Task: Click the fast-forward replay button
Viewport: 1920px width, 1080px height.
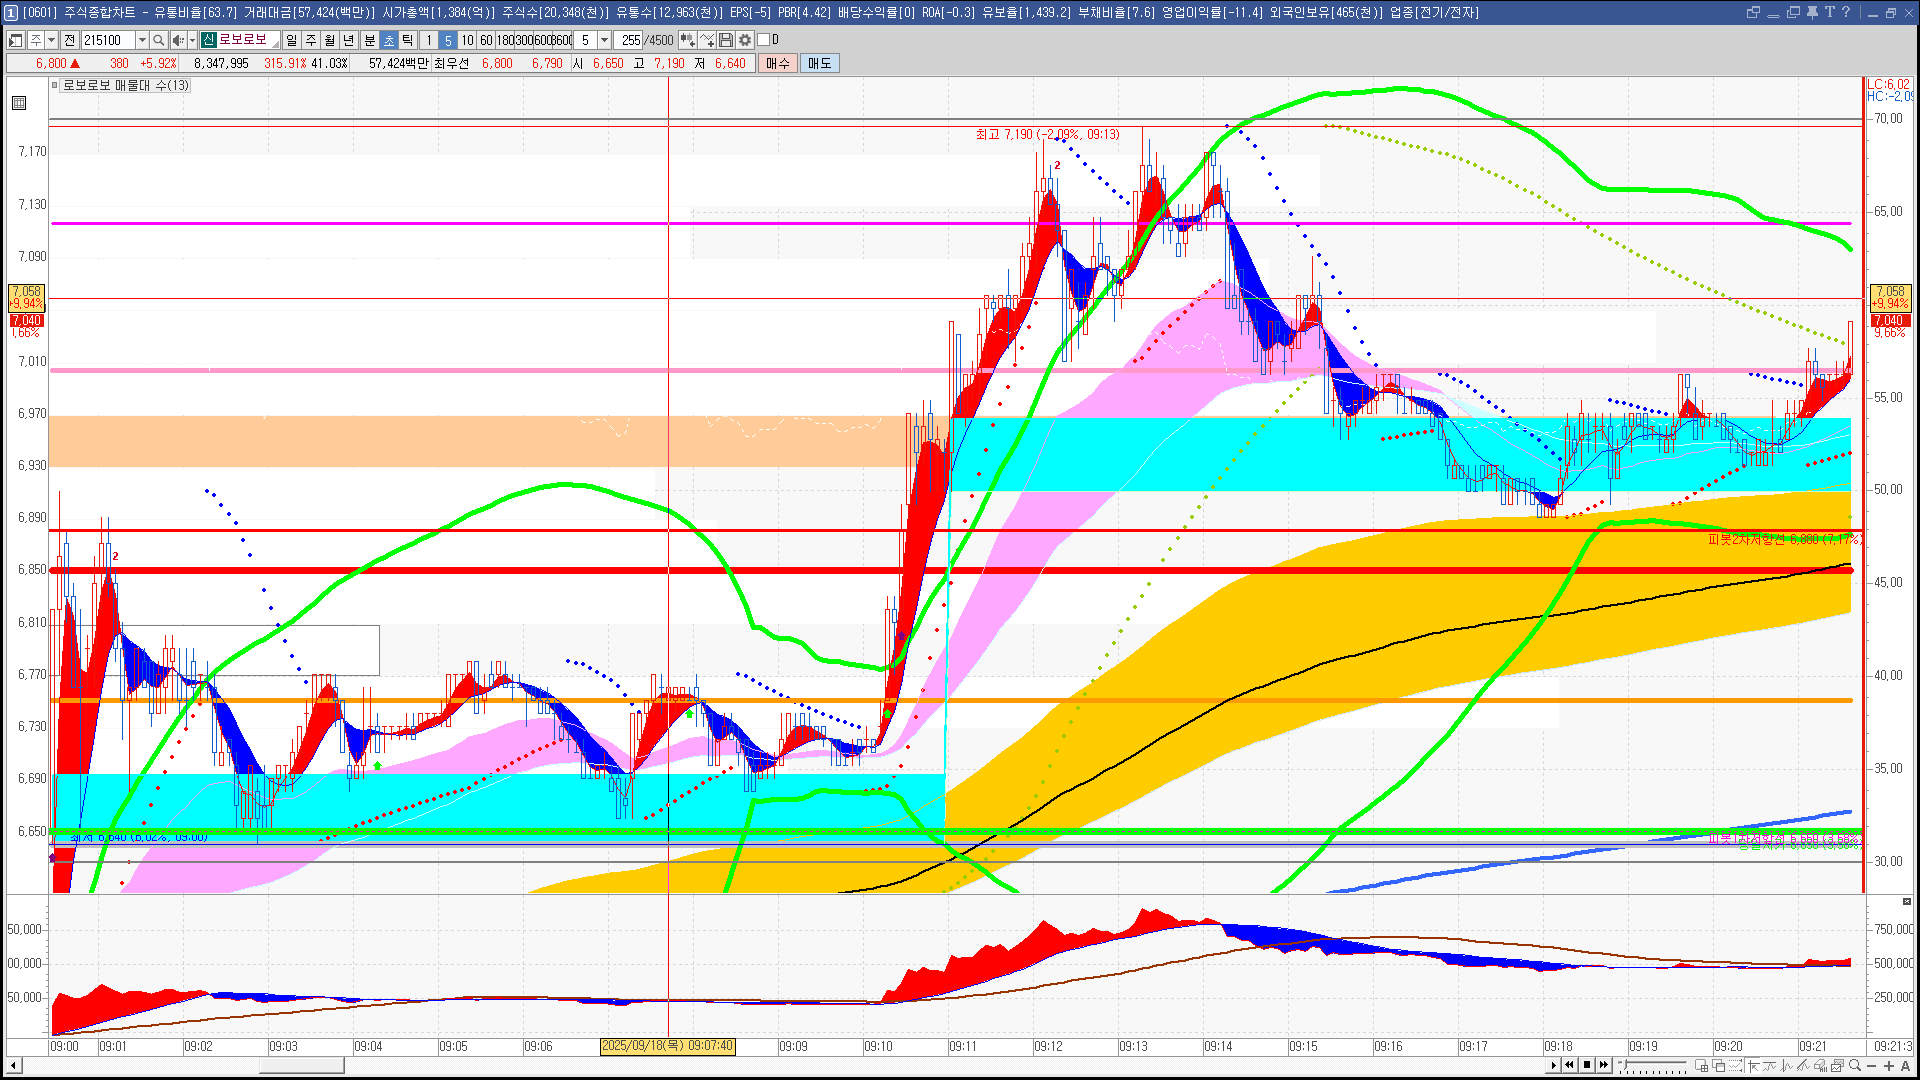Action: (x=1604, y=1065)
